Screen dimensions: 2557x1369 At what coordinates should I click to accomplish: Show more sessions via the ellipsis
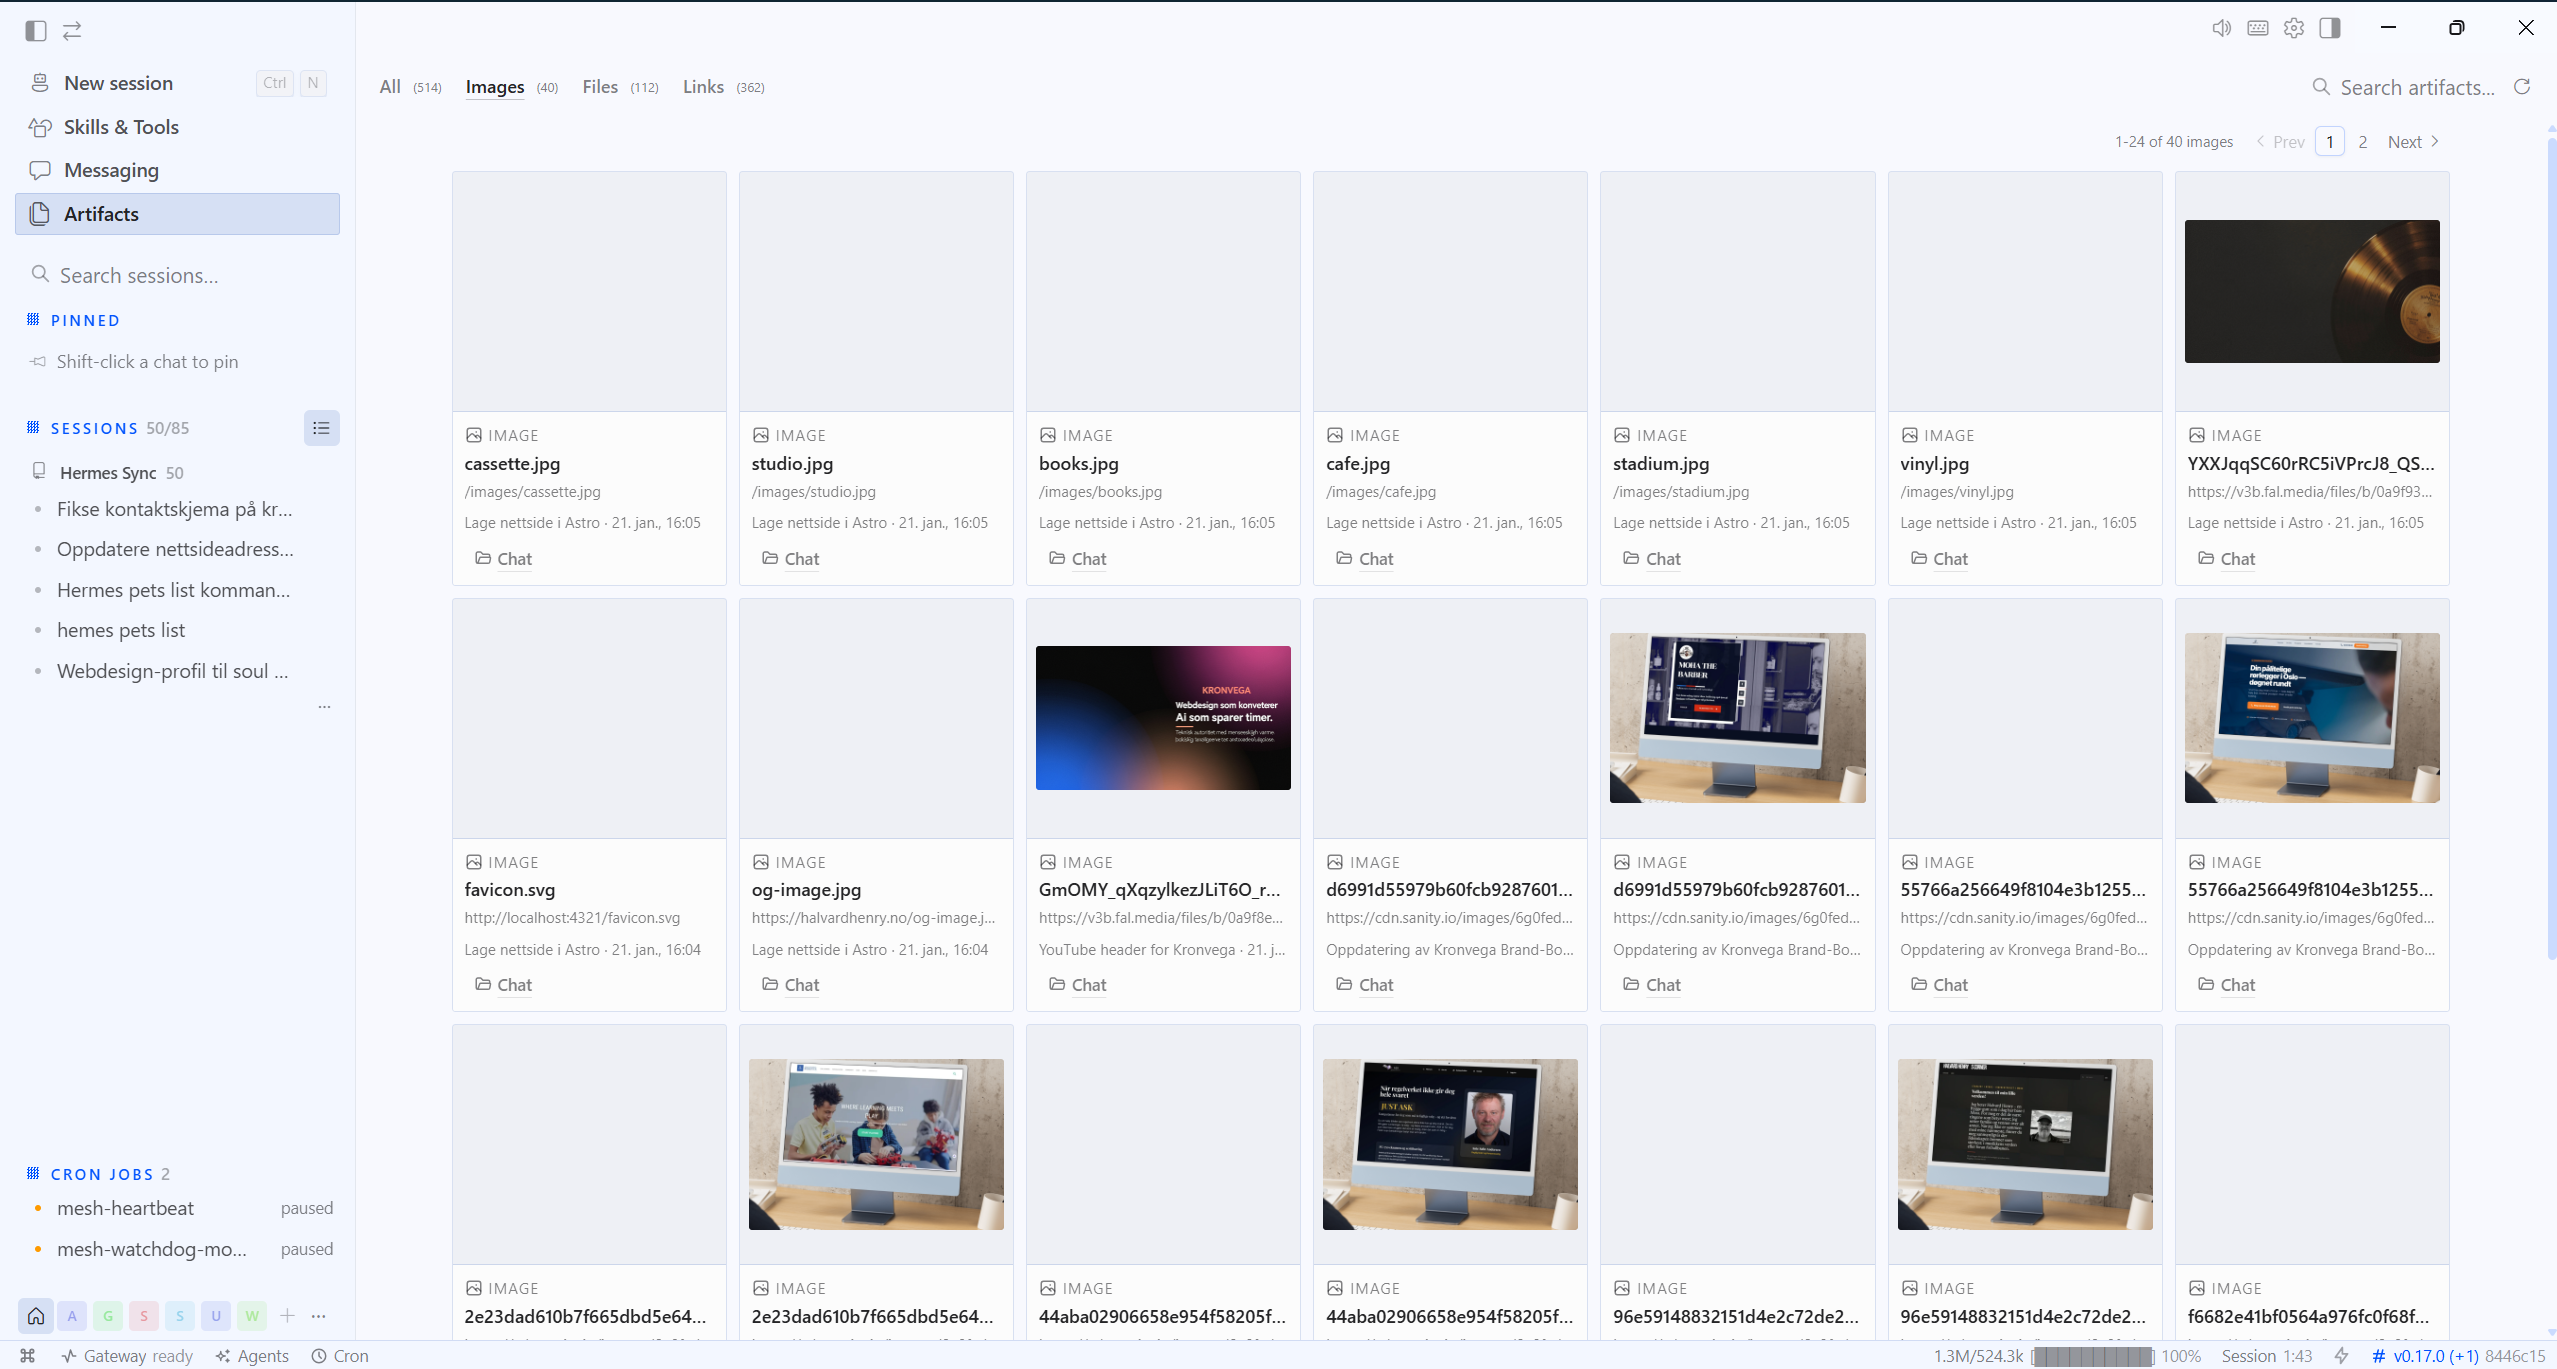pyautogui.click(x=324, y=706)
